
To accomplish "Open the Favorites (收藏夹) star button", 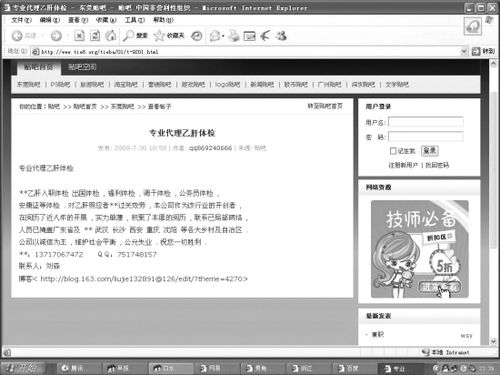I will tap(169, 35).
